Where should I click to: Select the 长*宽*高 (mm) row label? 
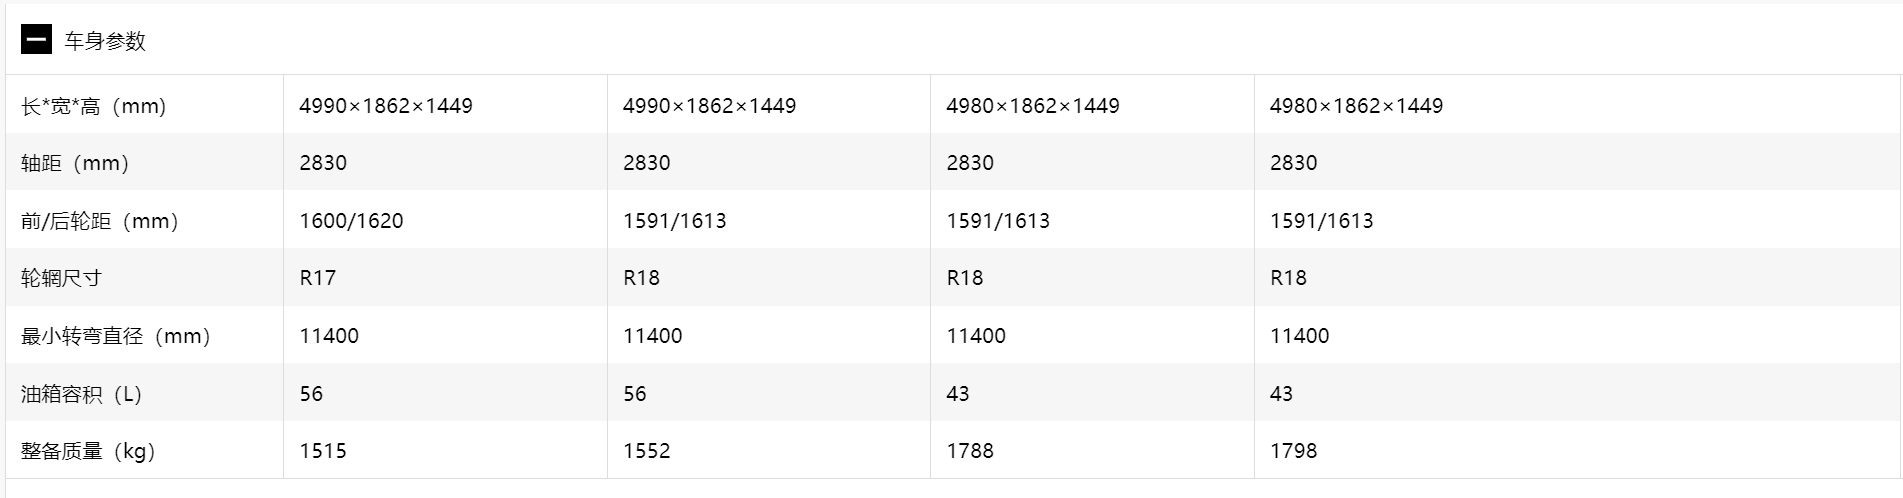pyautogui.click(x=94, y=106)
